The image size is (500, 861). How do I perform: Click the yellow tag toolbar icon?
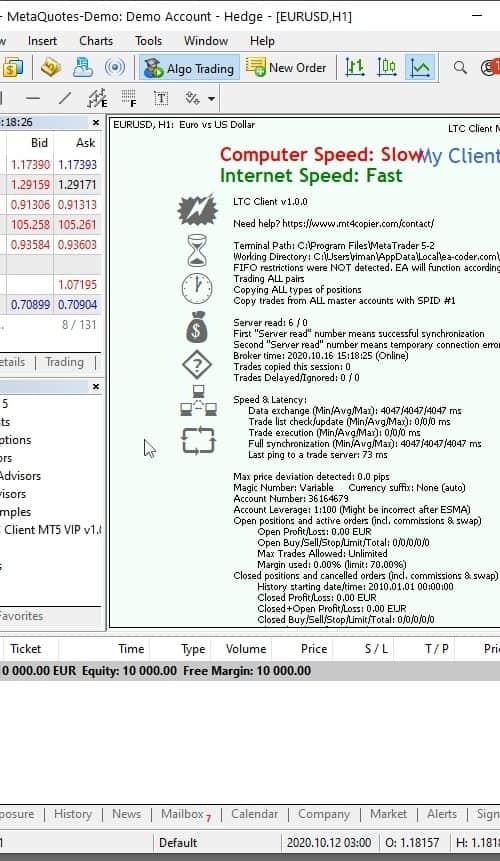point(51,68)
